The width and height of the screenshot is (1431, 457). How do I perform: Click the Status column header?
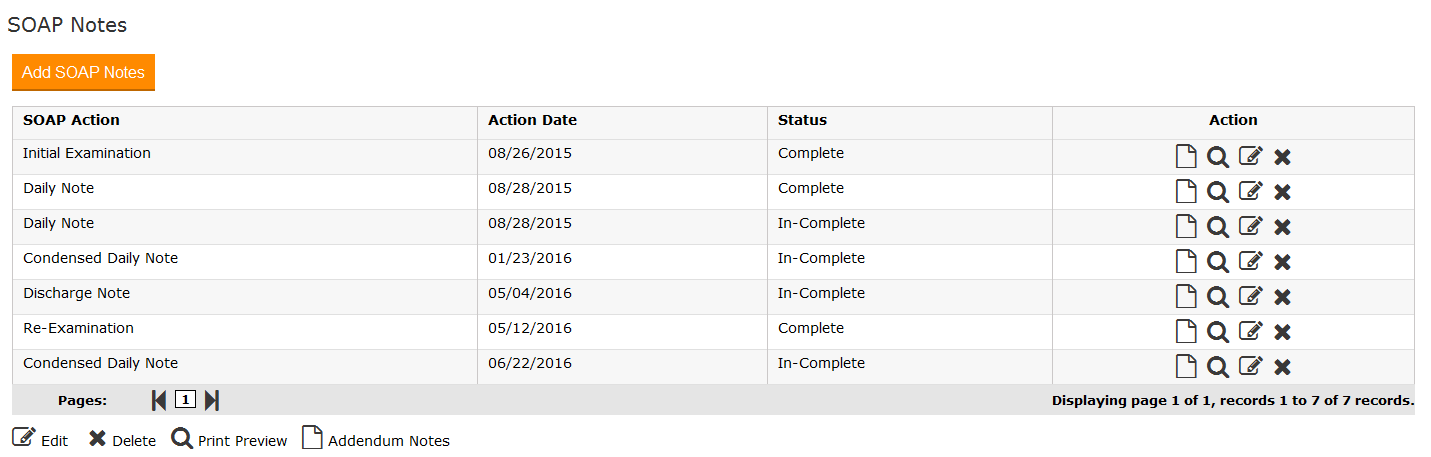click(802, 120)
